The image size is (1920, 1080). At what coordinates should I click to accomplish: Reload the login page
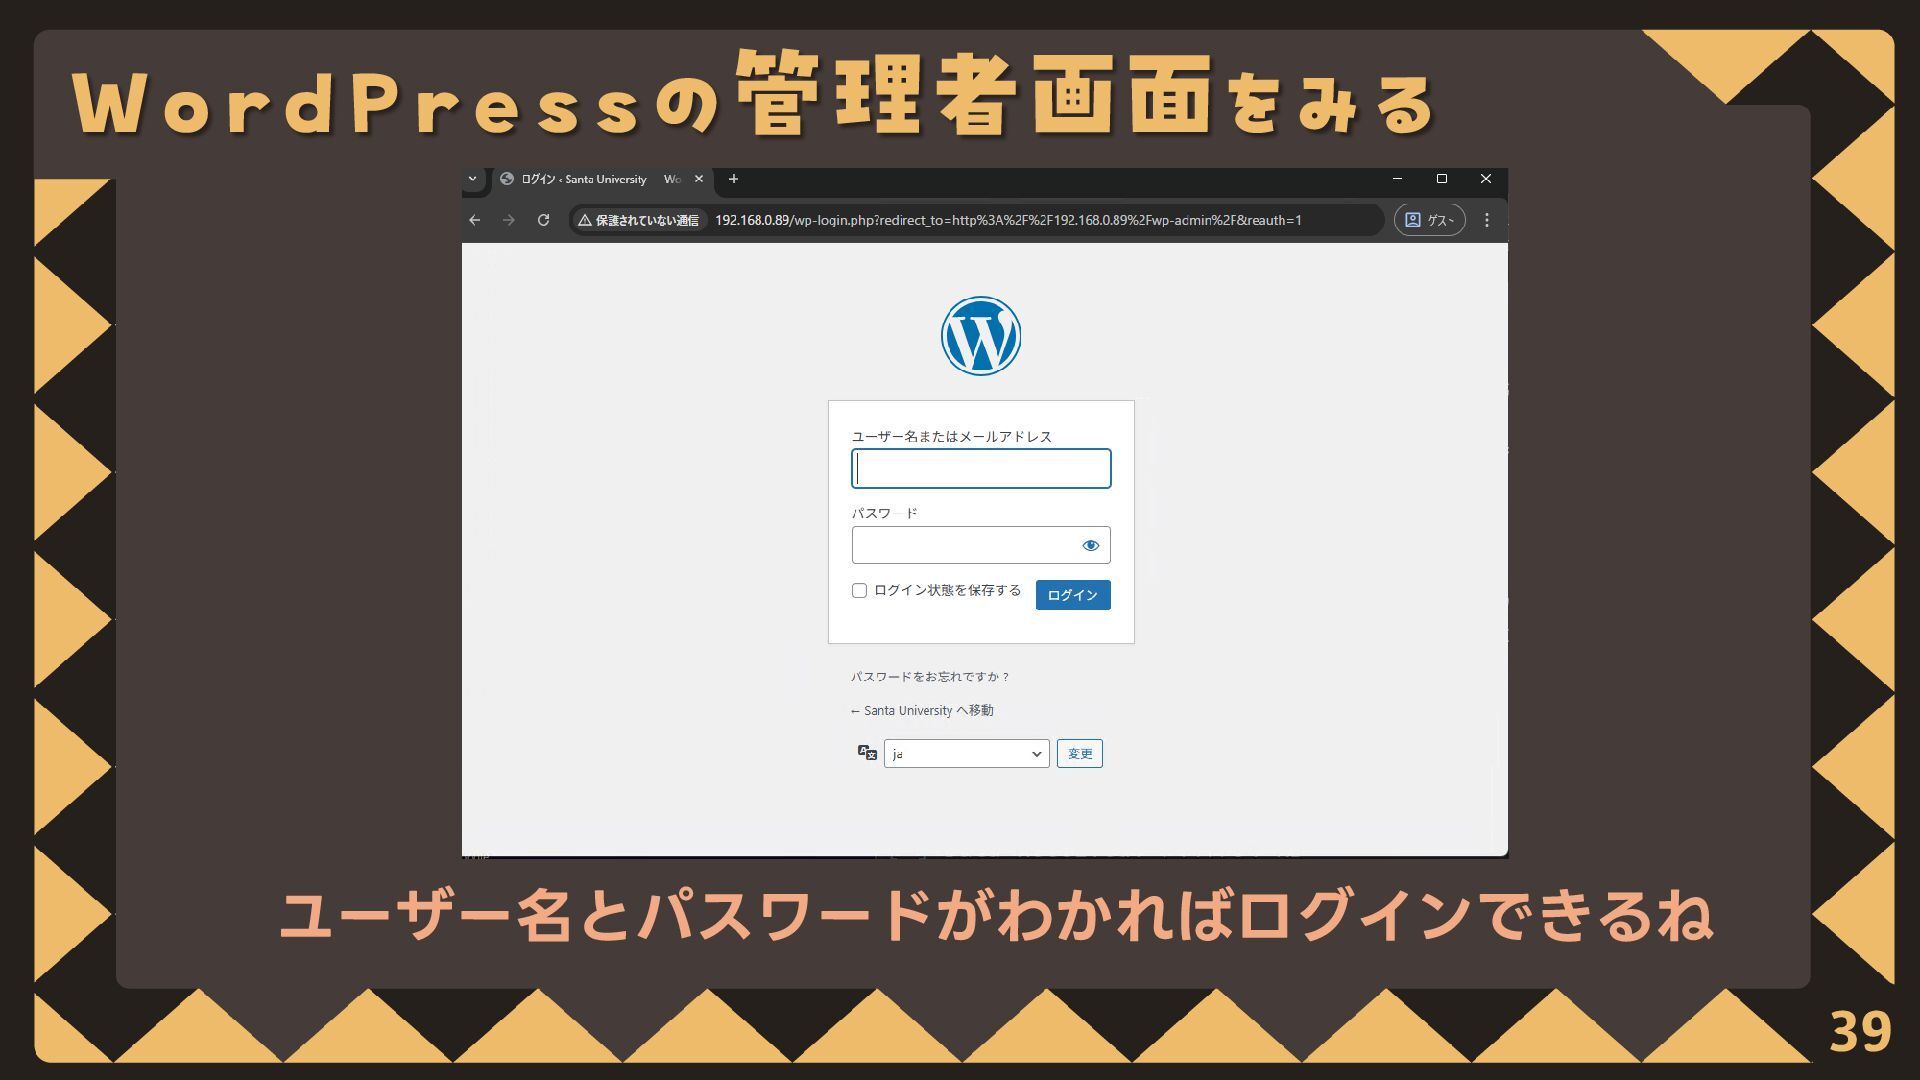click(543, 220)
